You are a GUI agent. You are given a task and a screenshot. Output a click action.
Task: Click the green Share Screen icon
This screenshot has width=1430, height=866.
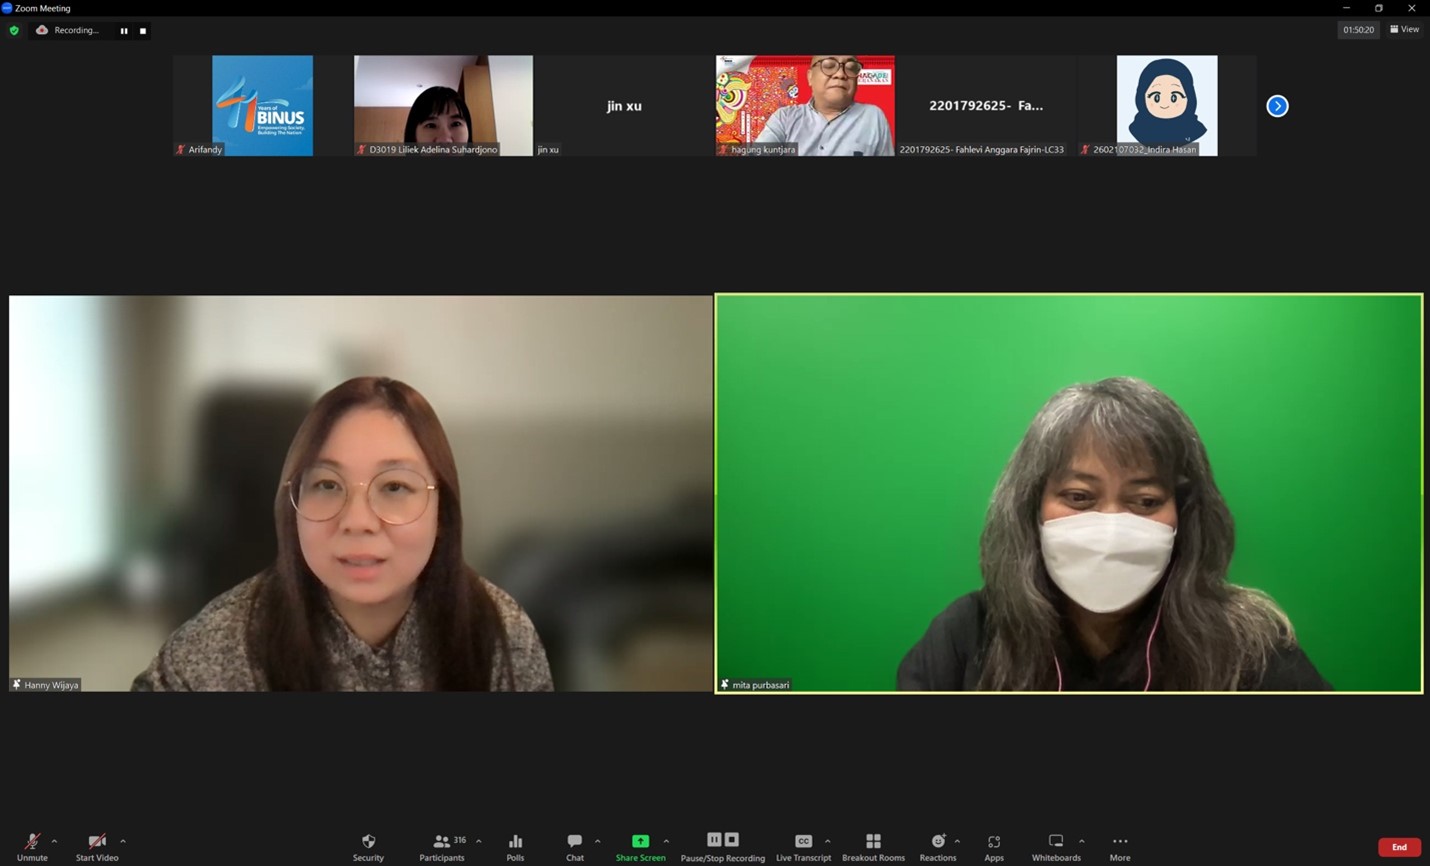pos(640,842)
